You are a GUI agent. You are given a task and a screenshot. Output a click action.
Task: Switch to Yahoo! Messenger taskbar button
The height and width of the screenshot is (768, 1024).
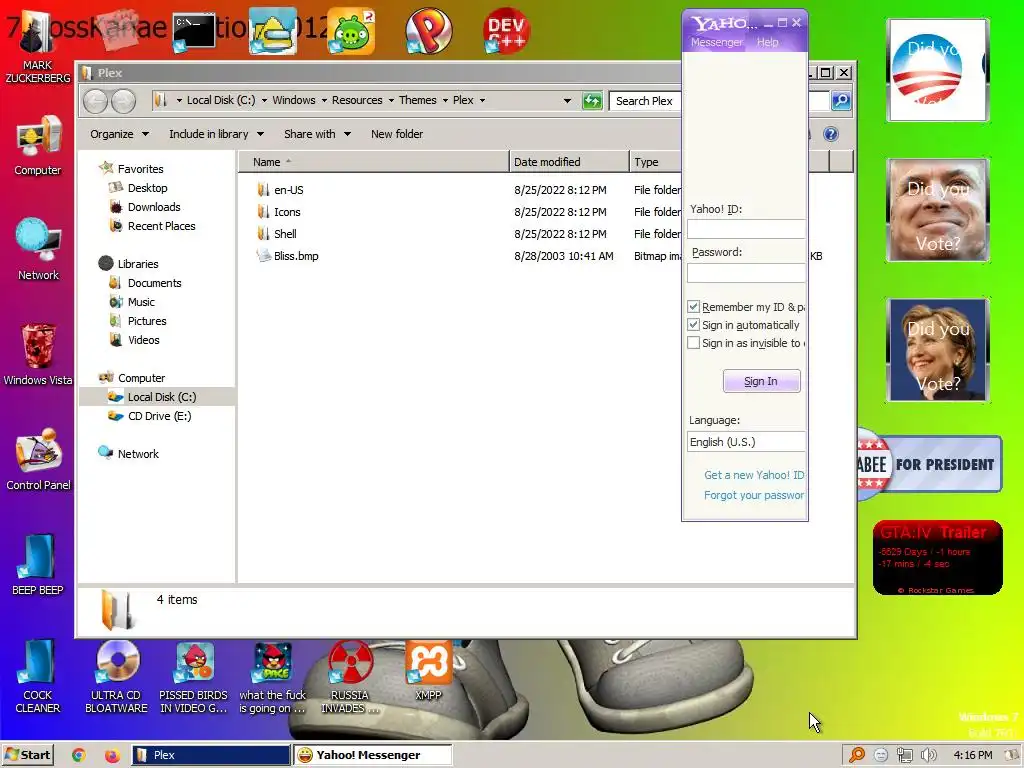click(372, 755)
